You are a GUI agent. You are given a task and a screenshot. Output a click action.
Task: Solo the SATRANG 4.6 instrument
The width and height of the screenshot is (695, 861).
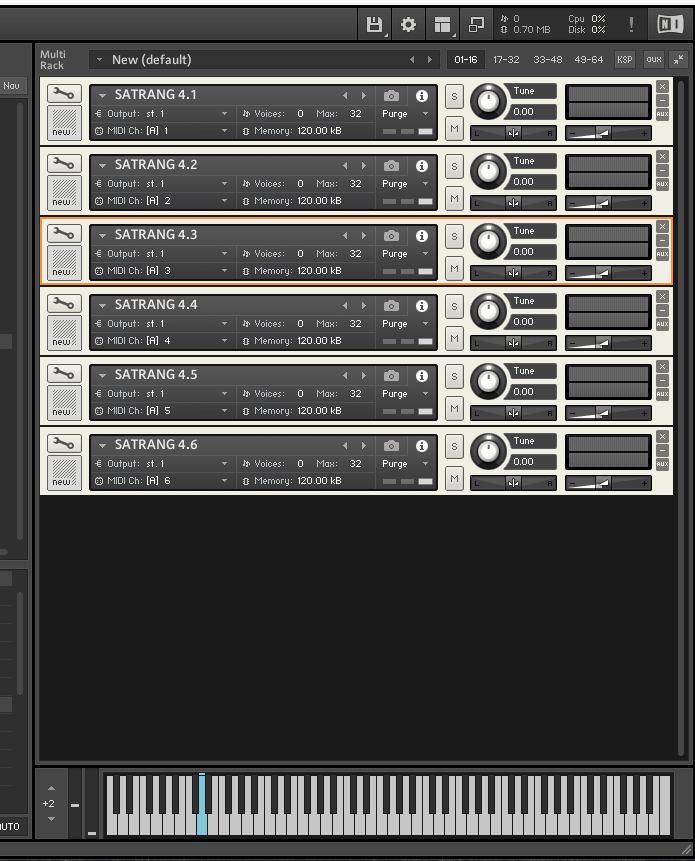(454, 446)
